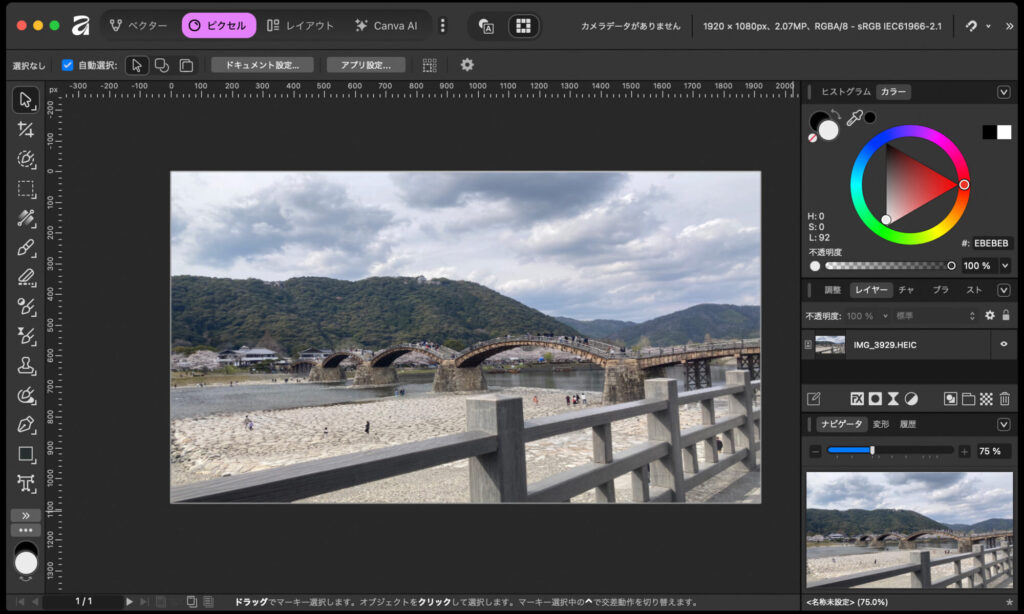
Task: Pick the Clone Stamp tool
Action: [x=26, y=366]
